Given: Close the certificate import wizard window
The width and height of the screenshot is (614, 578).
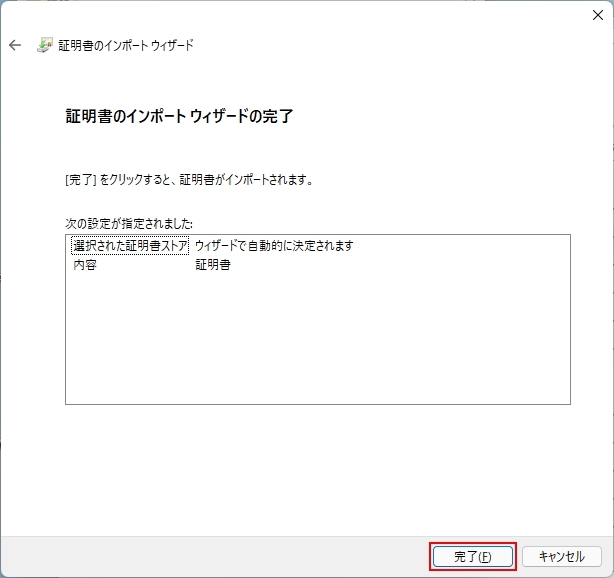Looking at the screenshot, I should (x=597, y=15).
